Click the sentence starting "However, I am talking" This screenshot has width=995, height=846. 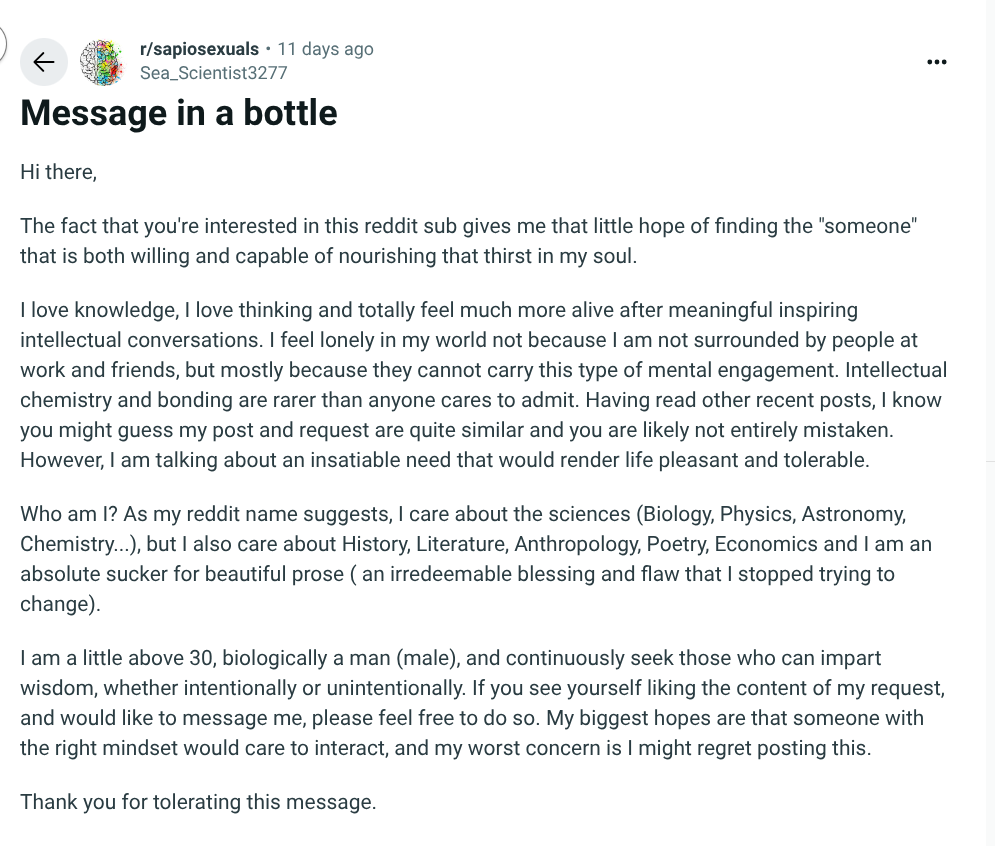(x=445, y=459)
